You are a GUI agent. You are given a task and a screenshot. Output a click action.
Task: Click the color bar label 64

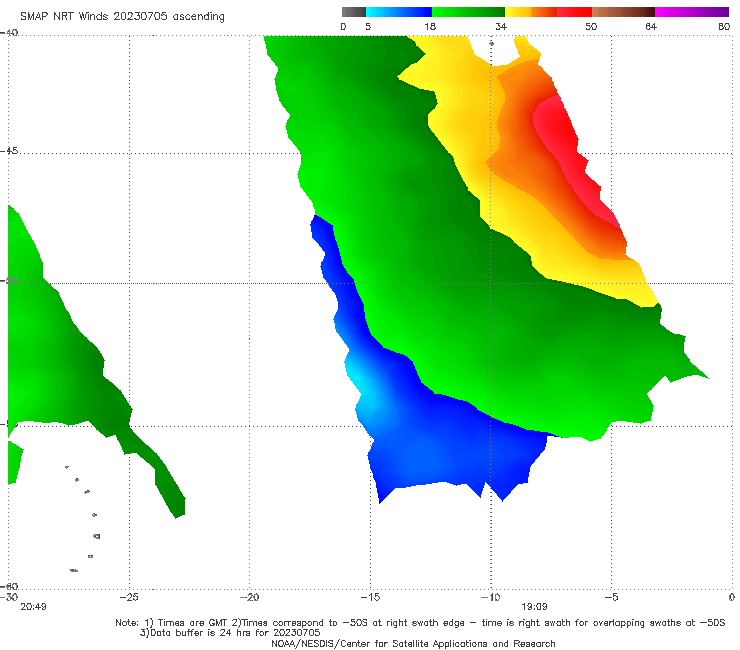tap(651, 26)
